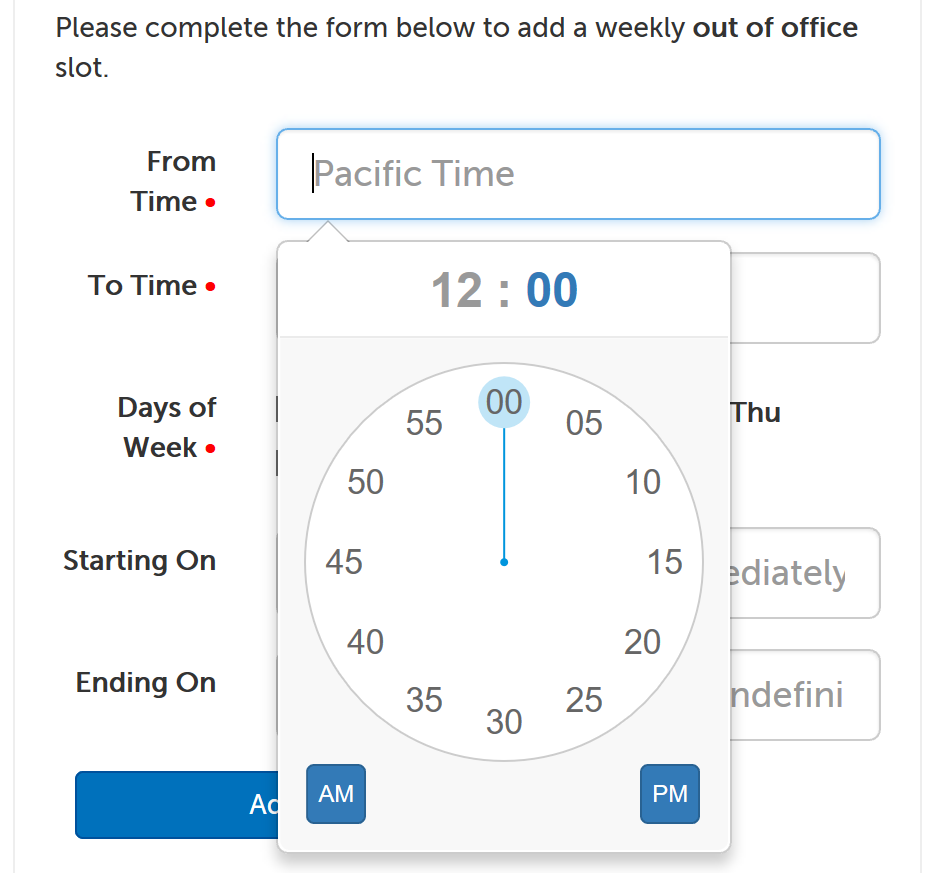Image resolution: width=938 pixels, height=873 pixels.
Task: Select 45 on the minute dial
Action: tap(343, 562)
